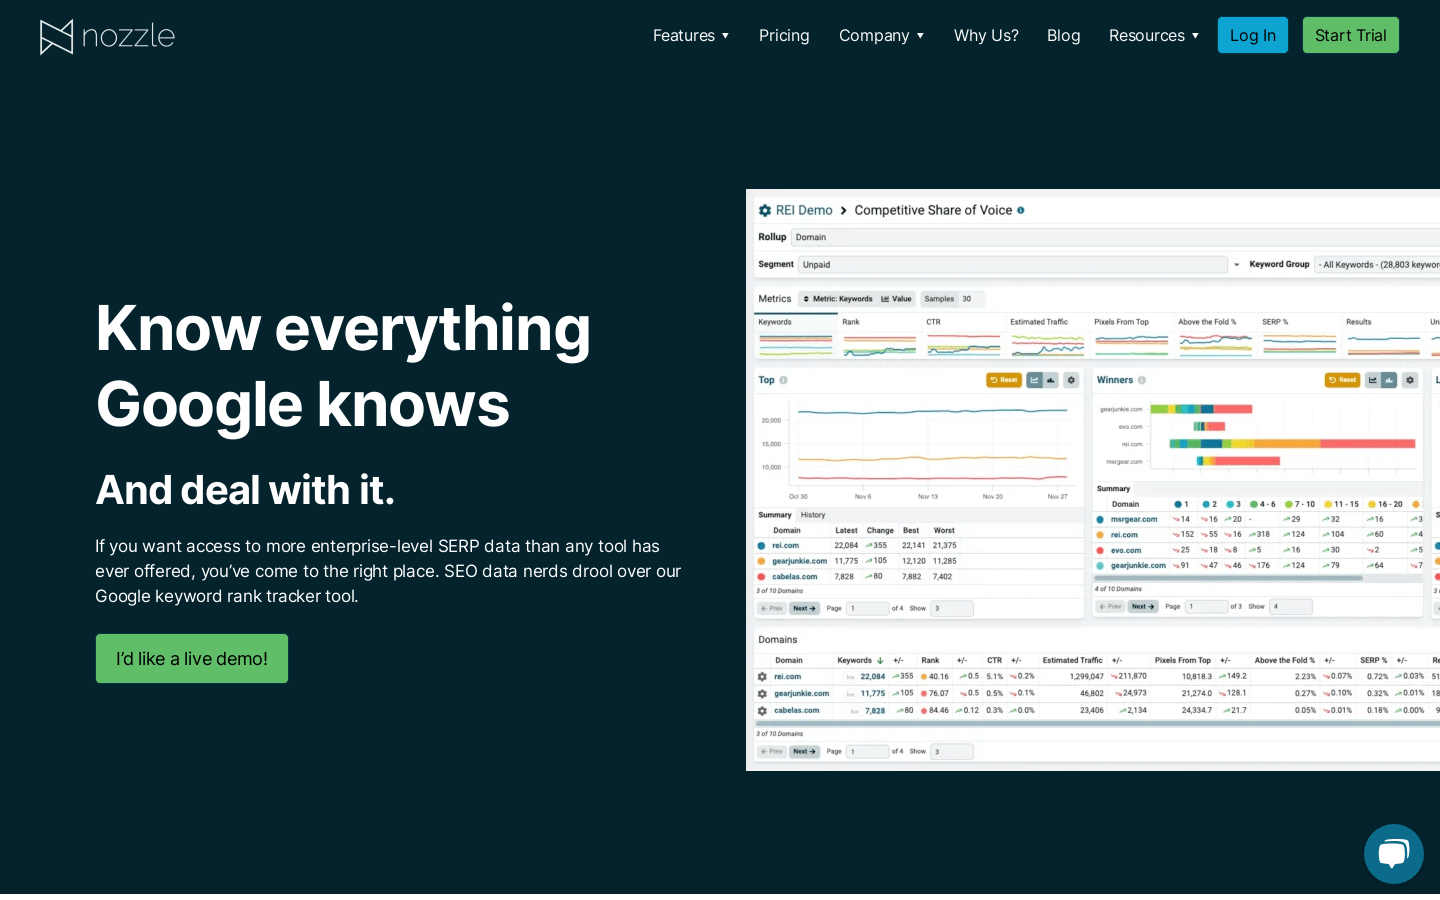Click the REI Demo breadcrumb link
This screenshot has height=900, width=1440.
804,211
